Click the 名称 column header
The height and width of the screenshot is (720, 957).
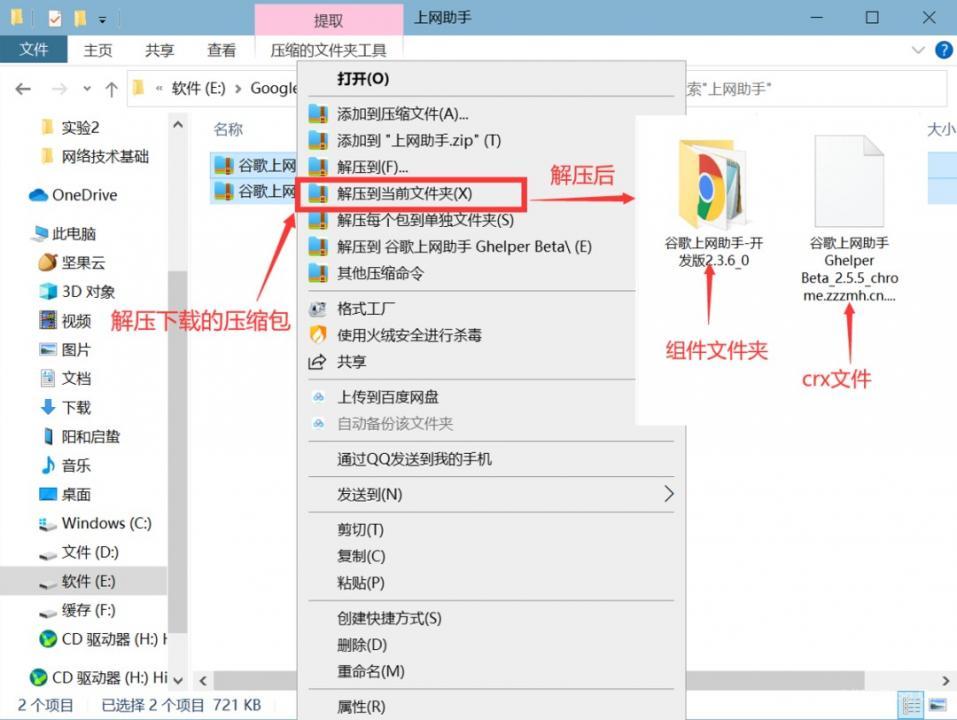click(228, 129)
